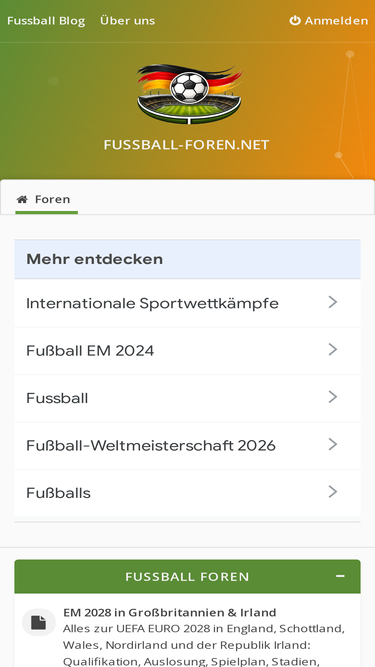Click chevron next to Internationale Sportwettkämpfe
The image size is (375, 667).
click(333, 302)
